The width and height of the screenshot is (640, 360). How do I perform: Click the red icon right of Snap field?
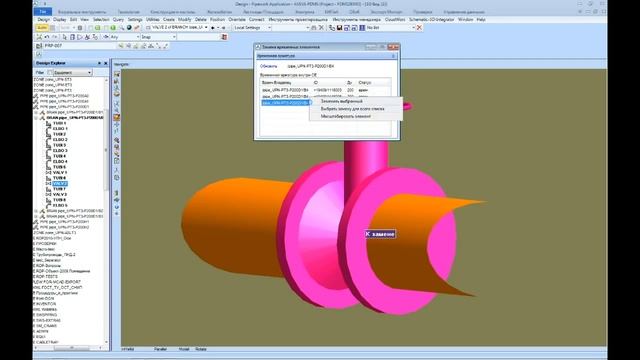point(224,37)
